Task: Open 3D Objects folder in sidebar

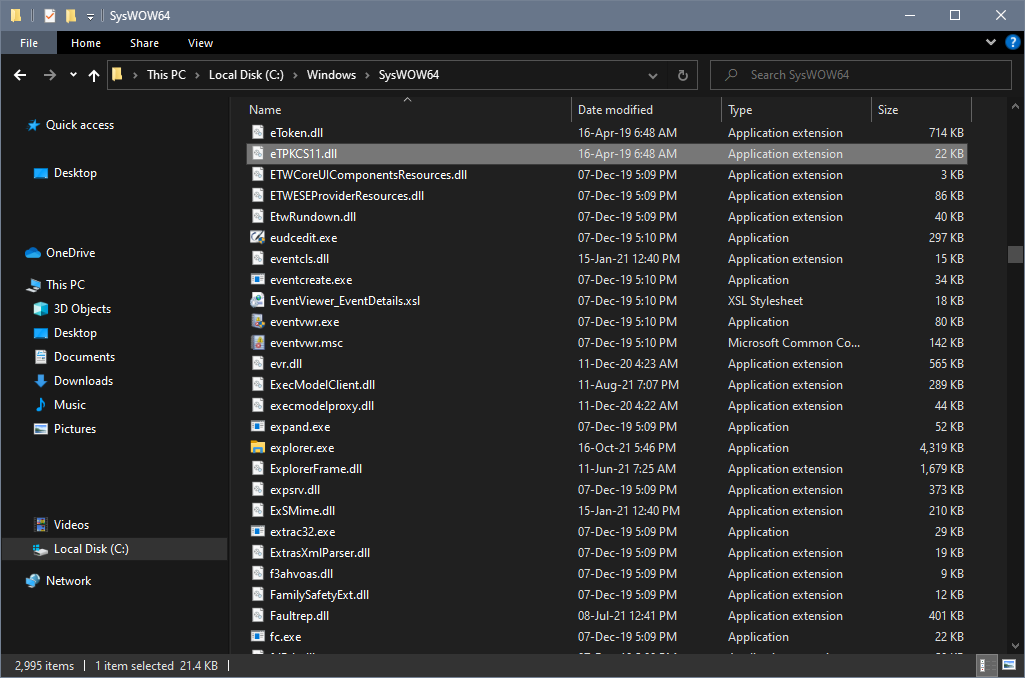Action: [82, 309]
